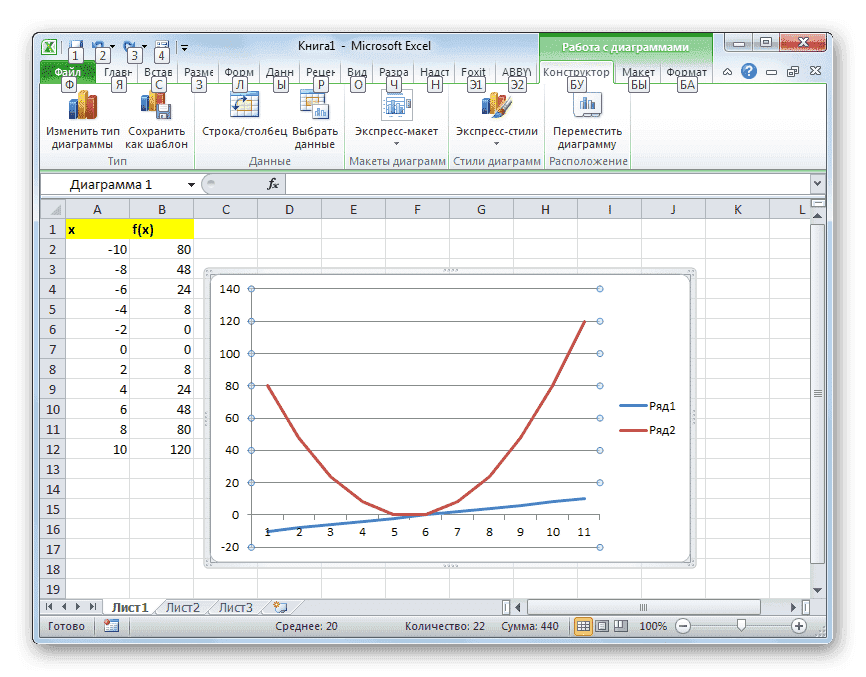Open Excel Help question mark icon
This screenshot has width=866, height=677.
point(748,72)
